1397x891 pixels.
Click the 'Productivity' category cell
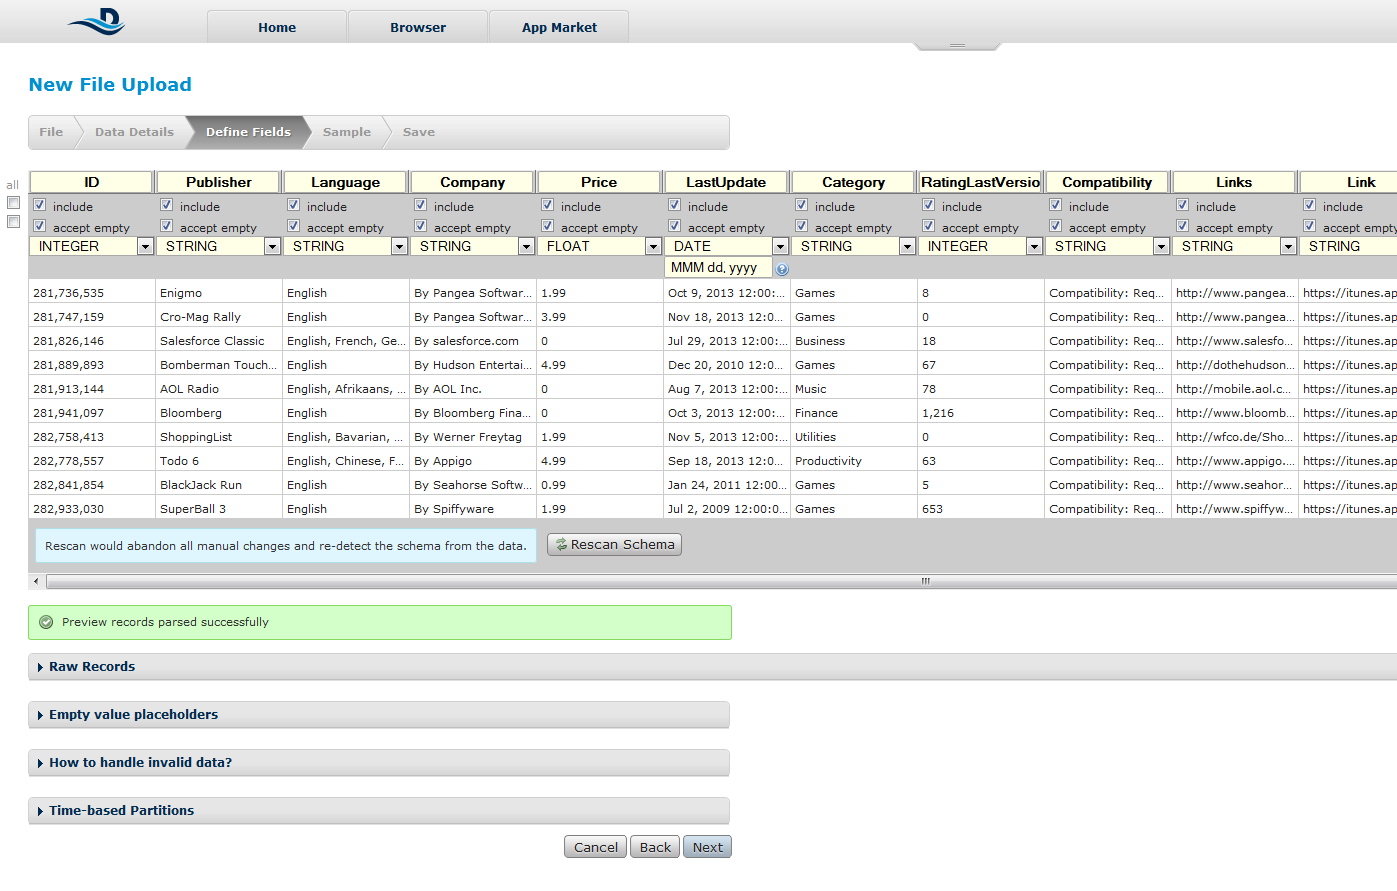click(x=854, y=461)
